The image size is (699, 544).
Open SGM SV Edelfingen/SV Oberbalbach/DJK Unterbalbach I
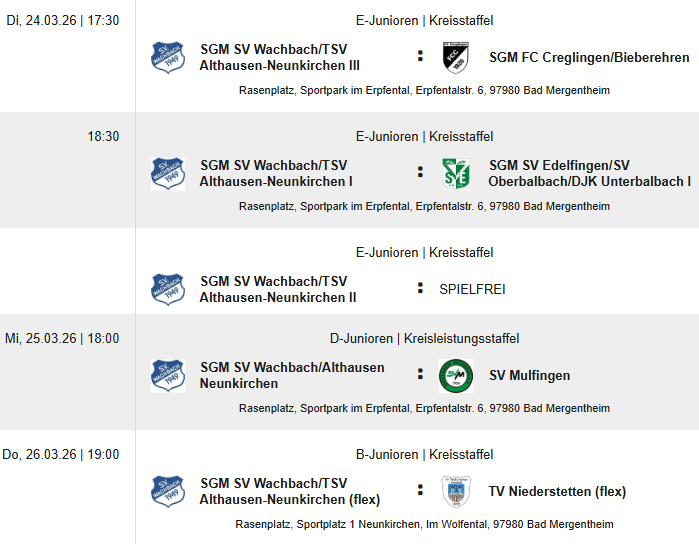click(x=589, y=173)
